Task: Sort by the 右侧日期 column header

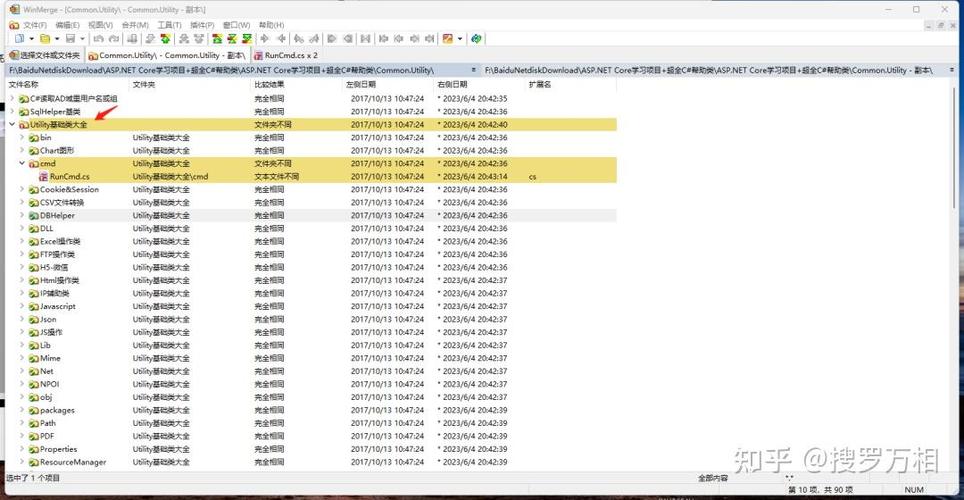Action: point(479,85)
